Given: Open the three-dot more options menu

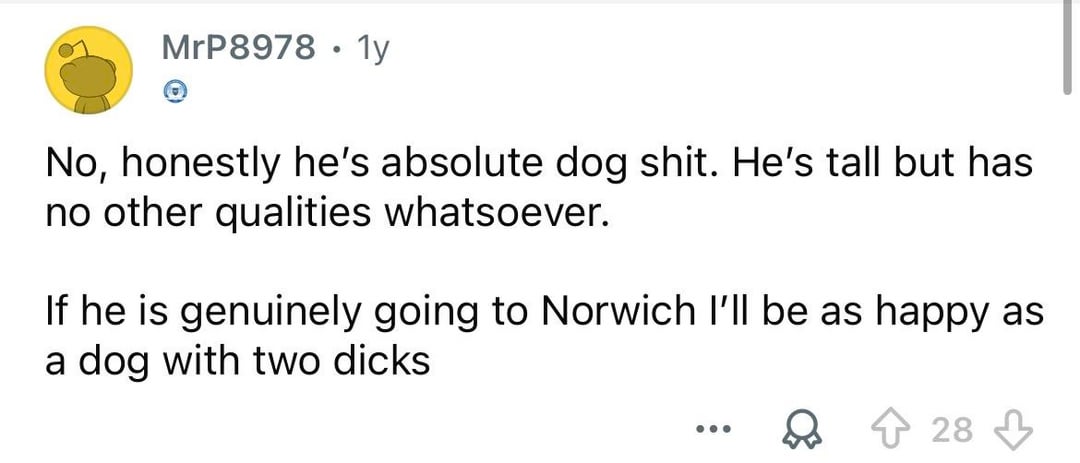Looking at the screenshot, I should tap(715, 431).
